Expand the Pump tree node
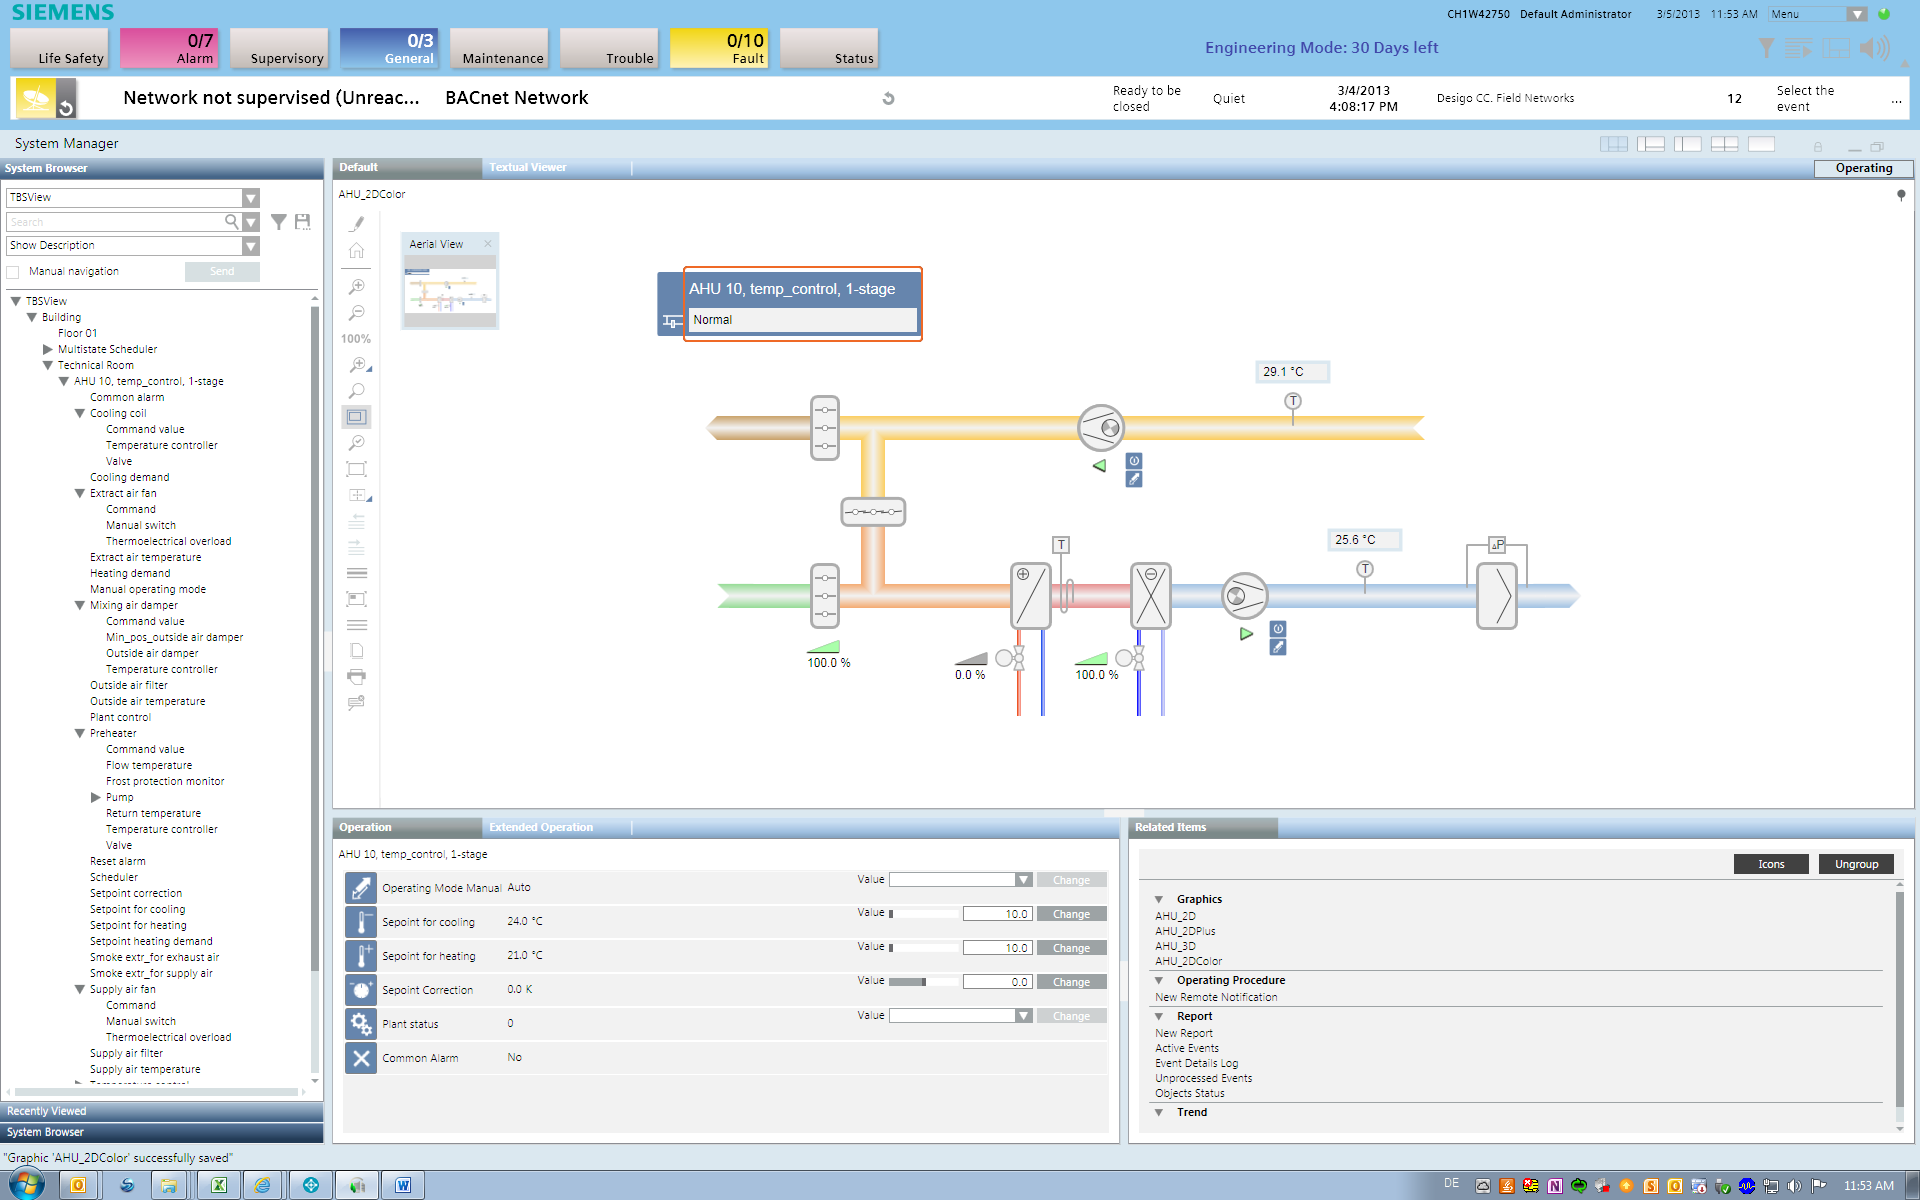Image resolution: width=1920 pixels, height=1200 pixels. (x=96, y=797)
